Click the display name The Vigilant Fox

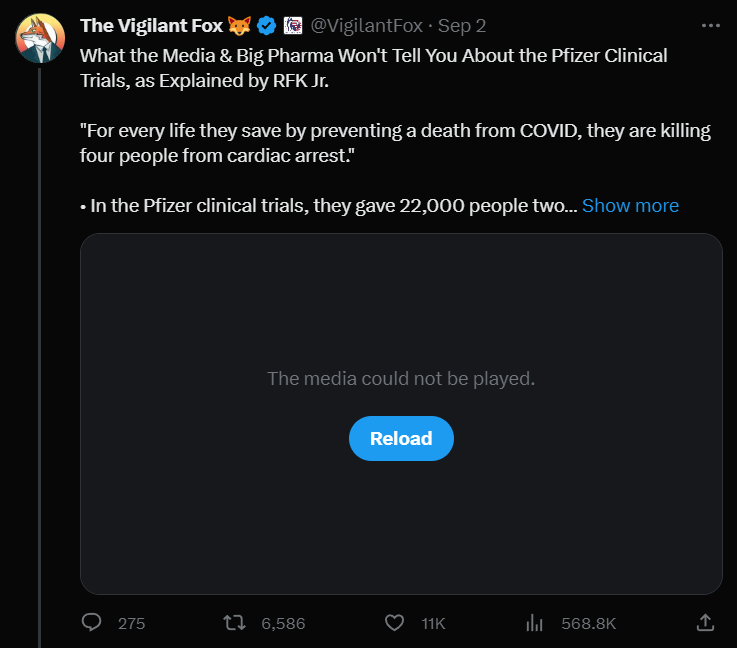coord(151,25)
